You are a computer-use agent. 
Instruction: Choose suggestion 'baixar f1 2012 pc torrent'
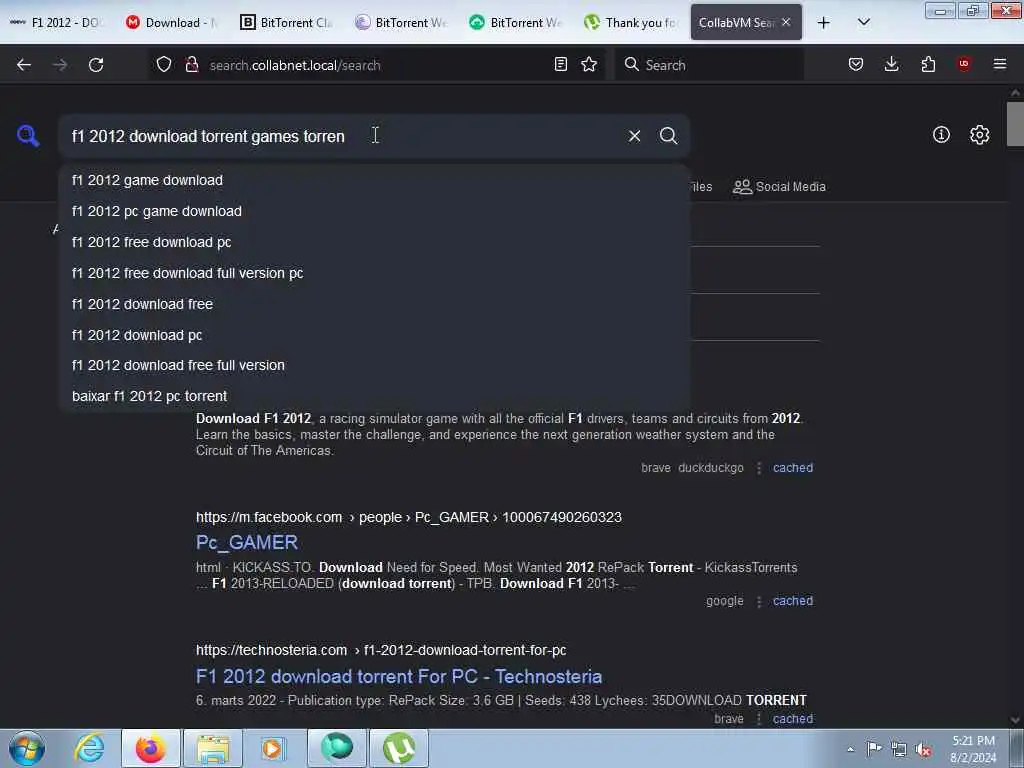click(x=374, y=396)
